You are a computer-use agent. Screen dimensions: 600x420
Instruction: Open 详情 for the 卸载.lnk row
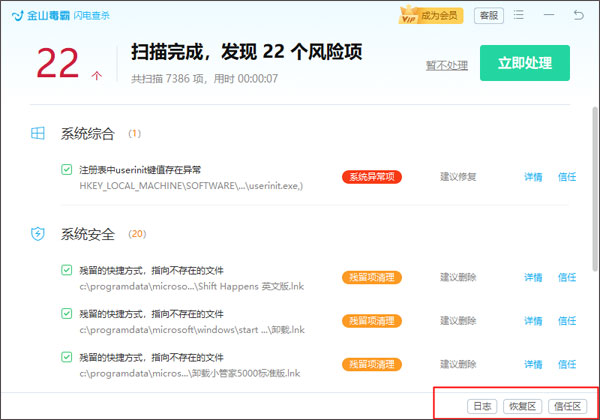click(533, 321)
